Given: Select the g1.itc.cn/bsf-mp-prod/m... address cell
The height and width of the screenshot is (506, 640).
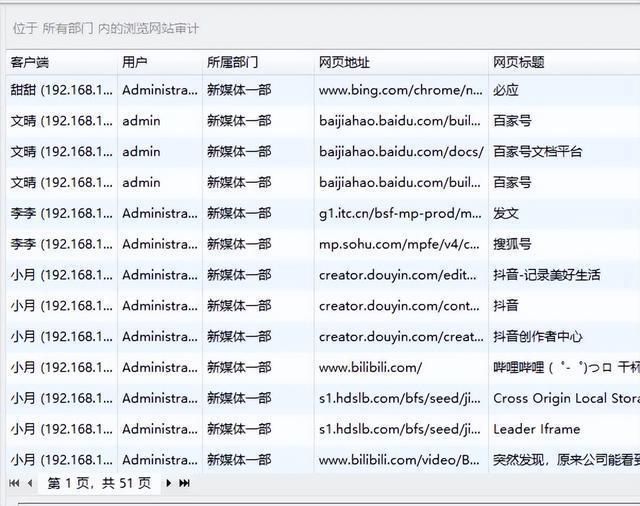Looking at the screenshot, I should point(401,213).
